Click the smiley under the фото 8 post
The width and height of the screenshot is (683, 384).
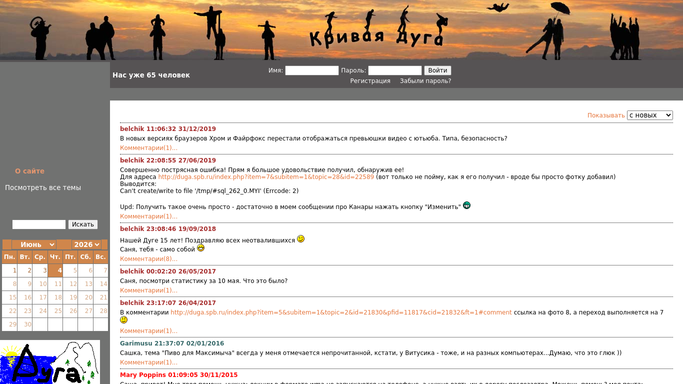click(124, 320)
